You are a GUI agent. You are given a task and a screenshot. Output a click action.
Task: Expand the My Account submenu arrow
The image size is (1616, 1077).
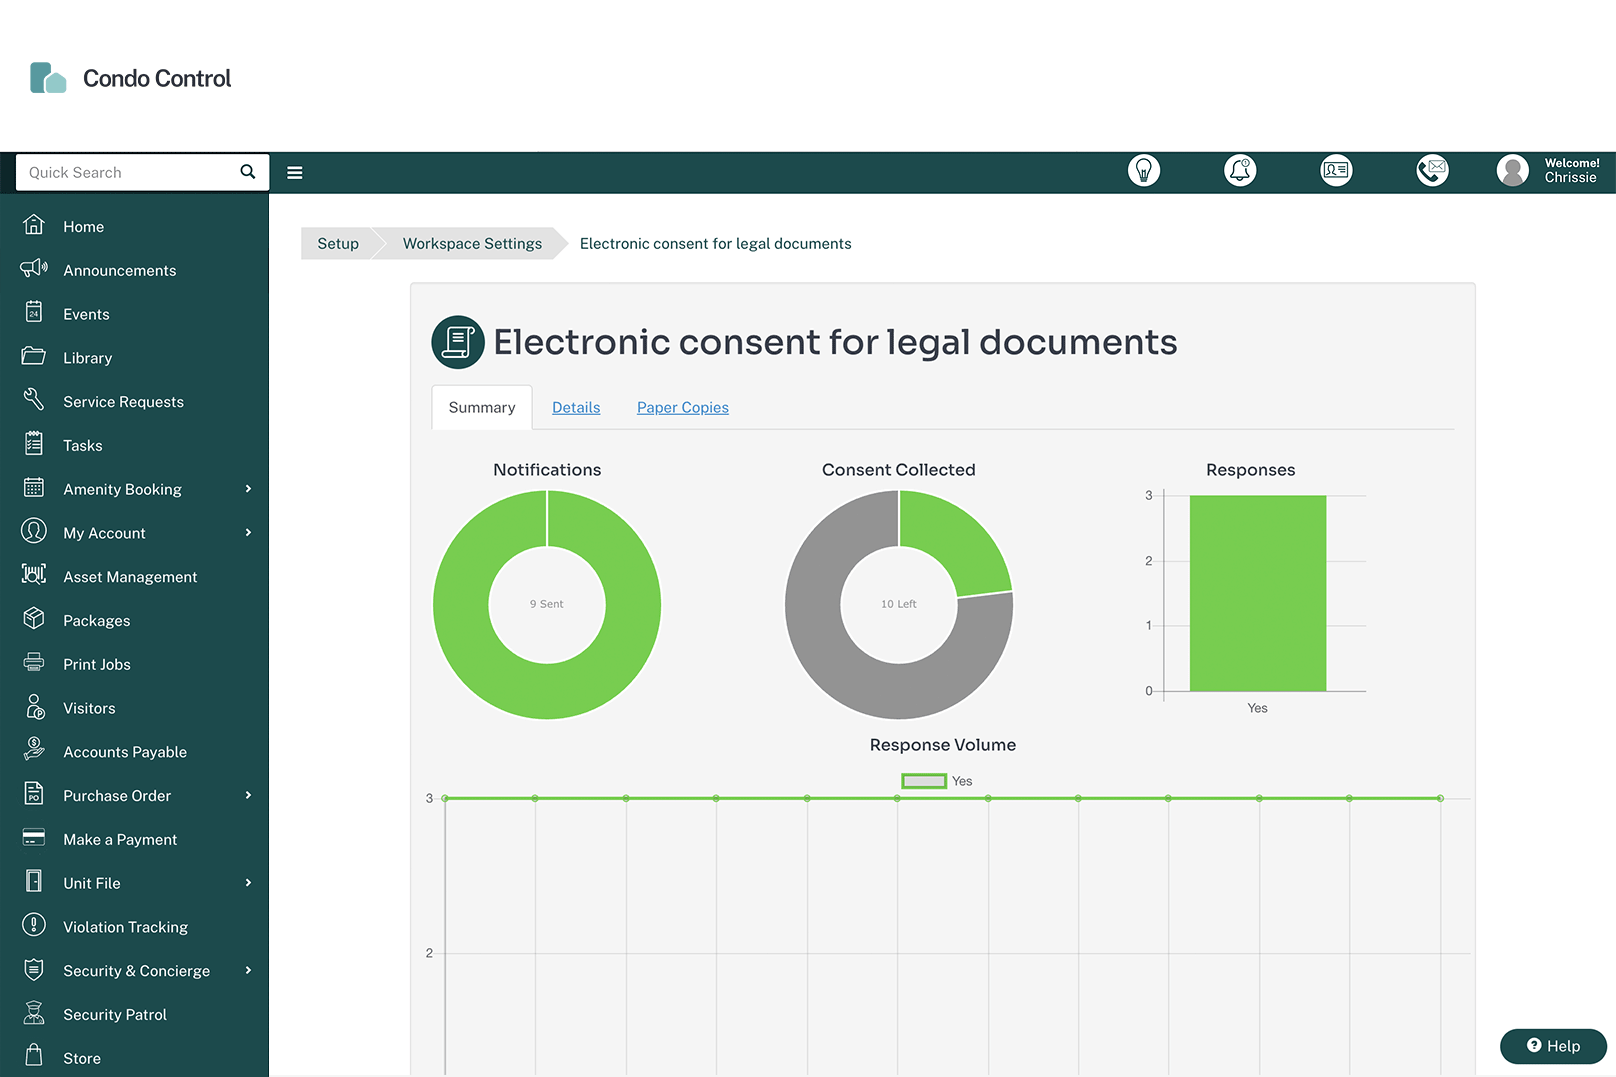pyautogui.click(x=248, y=533)
